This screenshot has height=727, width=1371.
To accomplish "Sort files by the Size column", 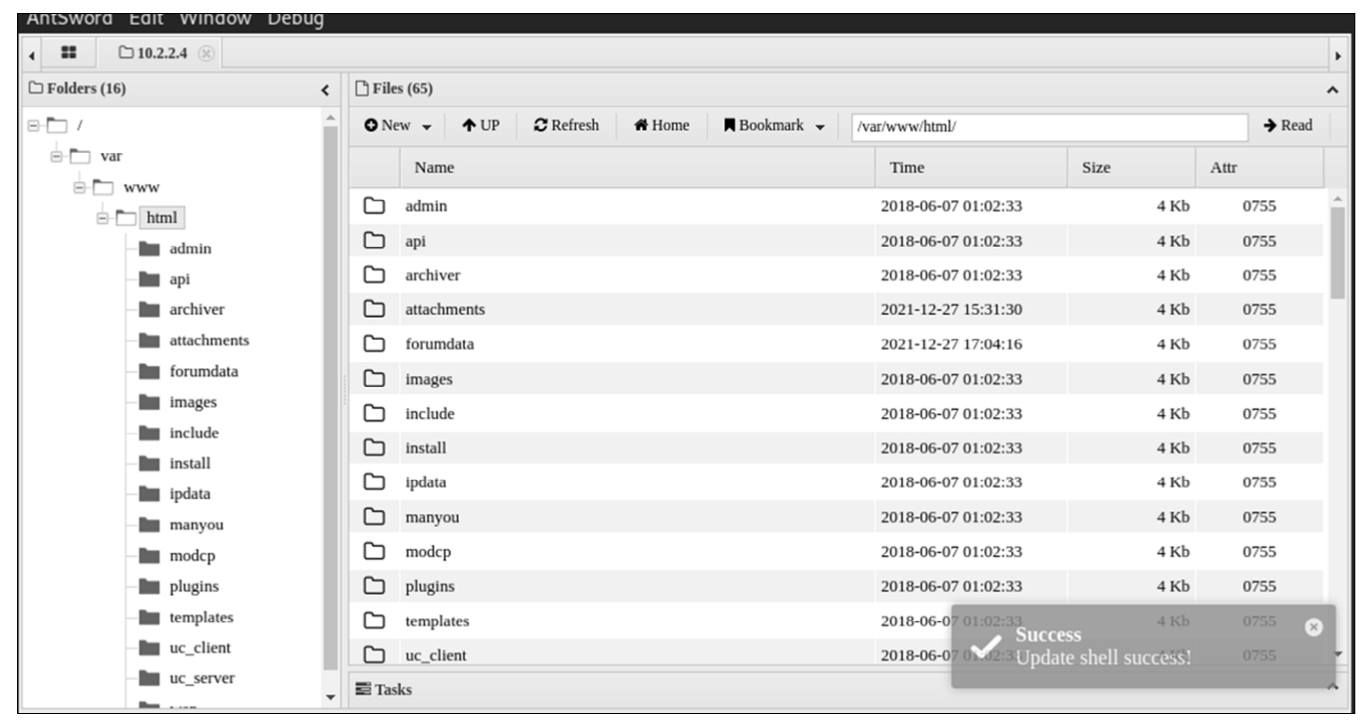I will [x=1131, y=168].
